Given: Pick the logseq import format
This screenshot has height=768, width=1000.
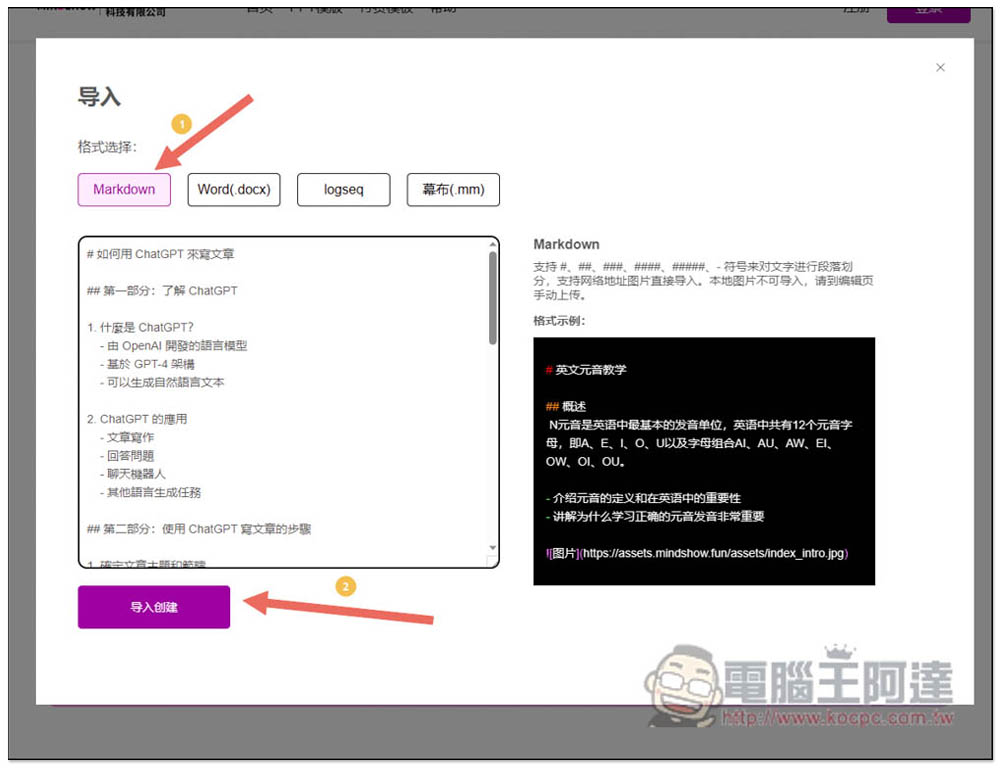Looking at the screenshot, I should [x=344, y=189].
